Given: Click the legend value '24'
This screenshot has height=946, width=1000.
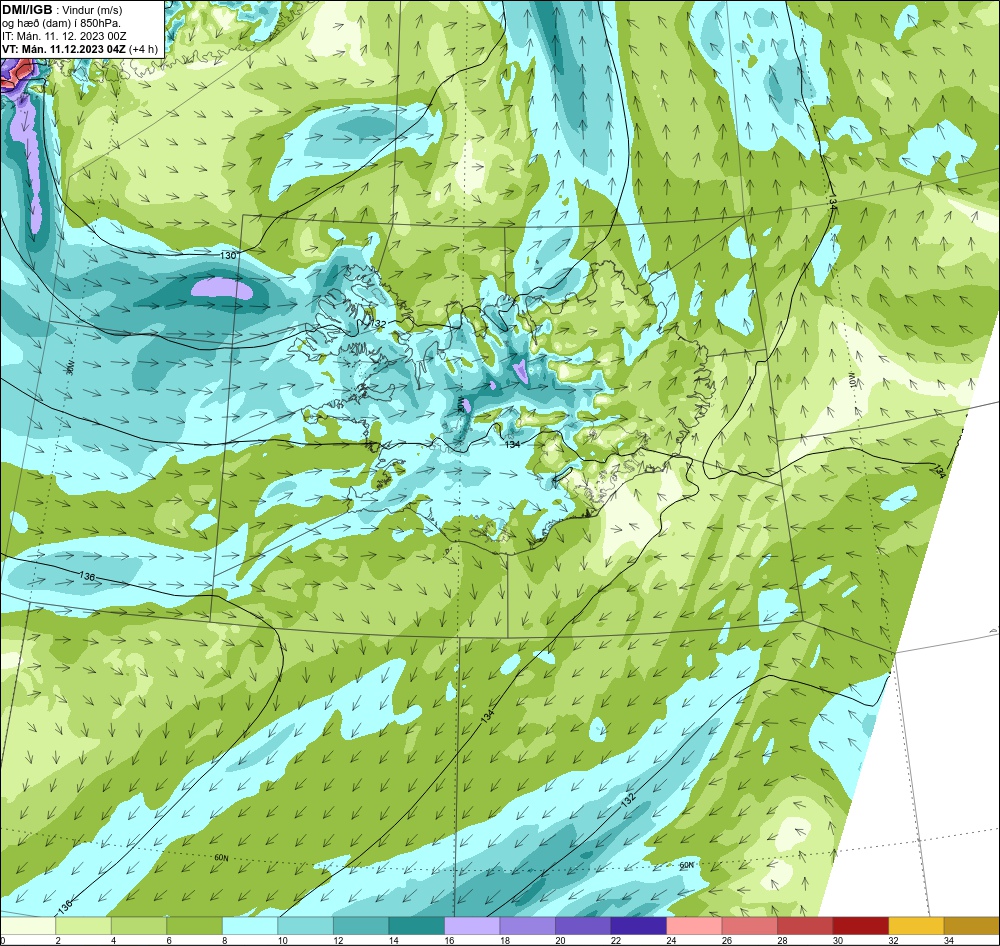Looking at the screenshot, I should click(x=671, y=940).
